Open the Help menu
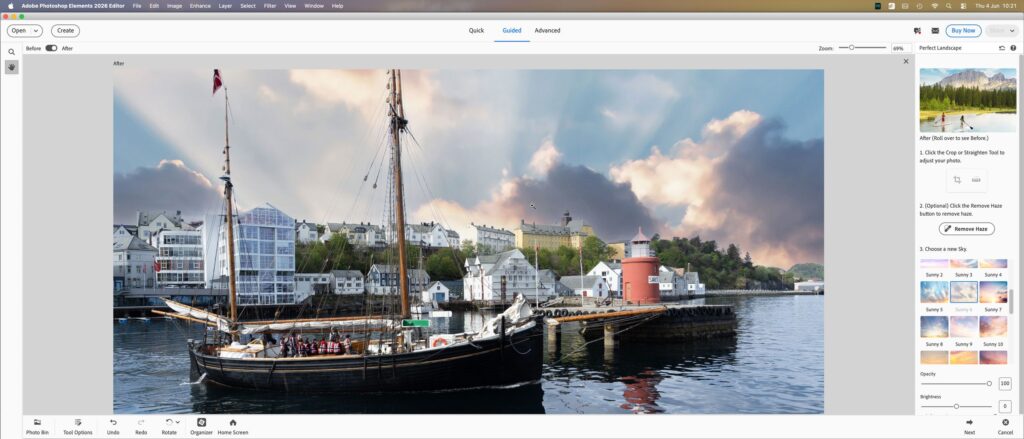The height and width of the screenshot is (439, 1024). point(338,6)
